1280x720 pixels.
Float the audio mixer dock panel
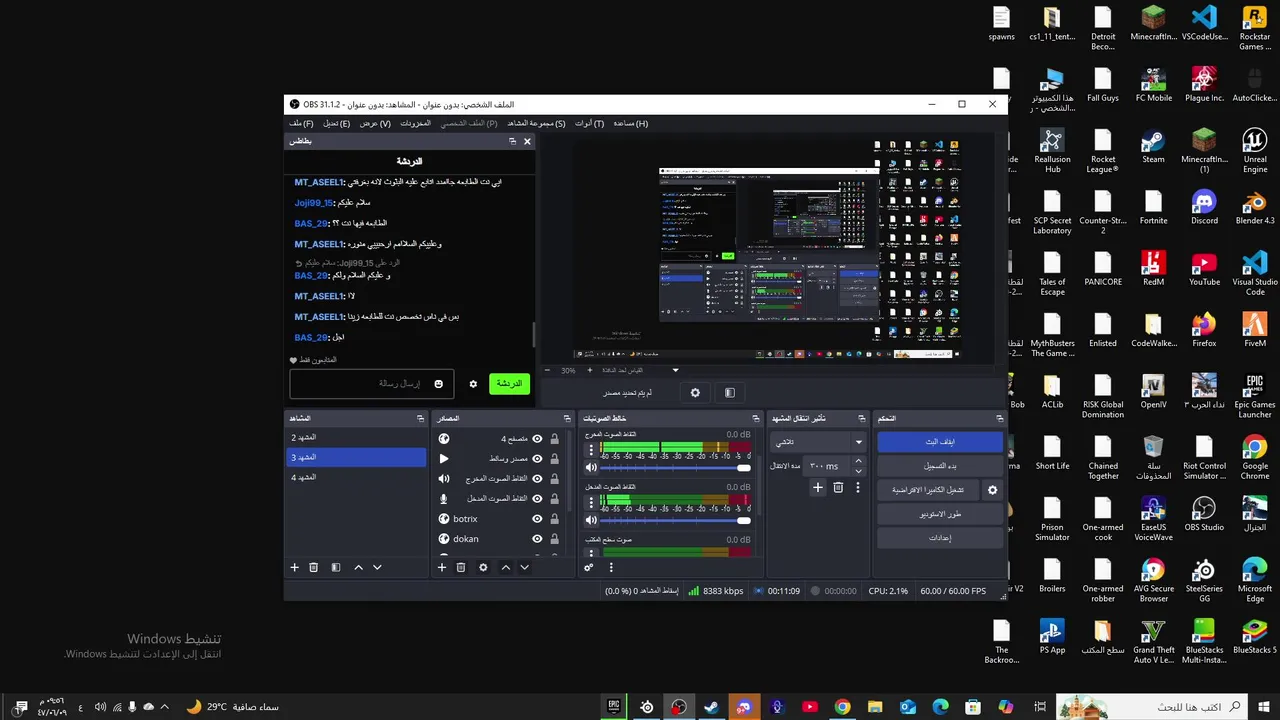click(x=755, y=418)
